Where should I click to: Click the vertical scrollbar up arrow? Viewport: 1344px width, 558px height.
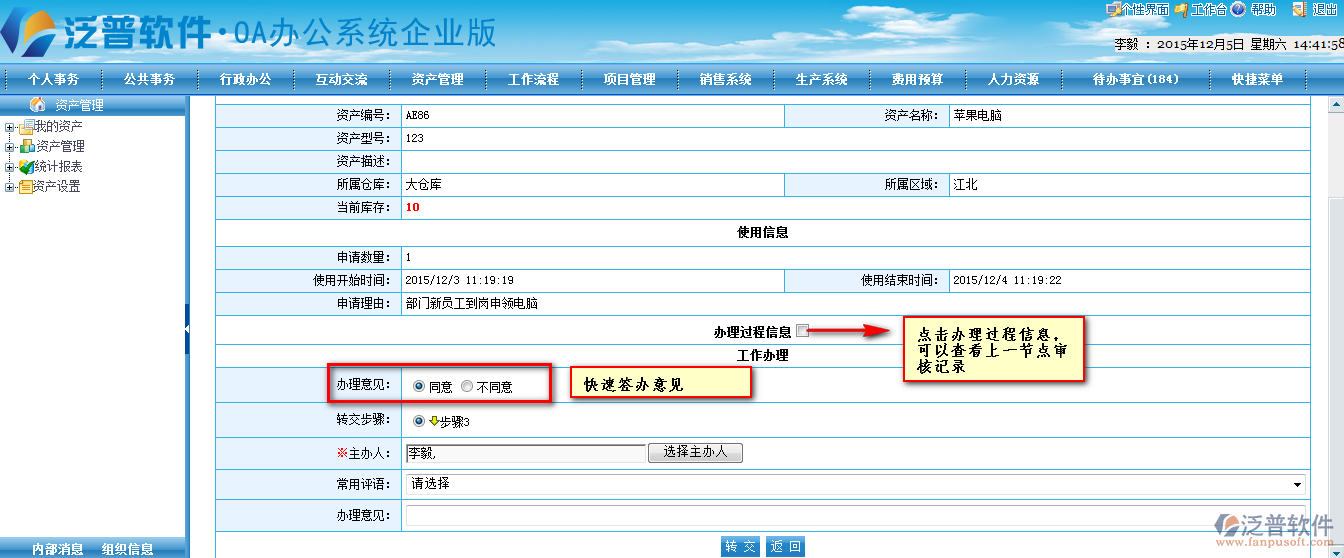tap(1335, 104)
